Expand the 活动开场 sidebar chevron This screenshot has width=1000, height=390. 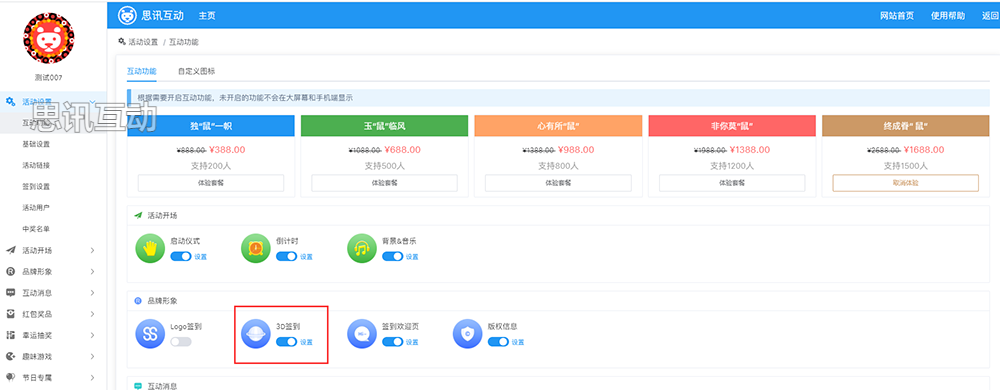92,250
